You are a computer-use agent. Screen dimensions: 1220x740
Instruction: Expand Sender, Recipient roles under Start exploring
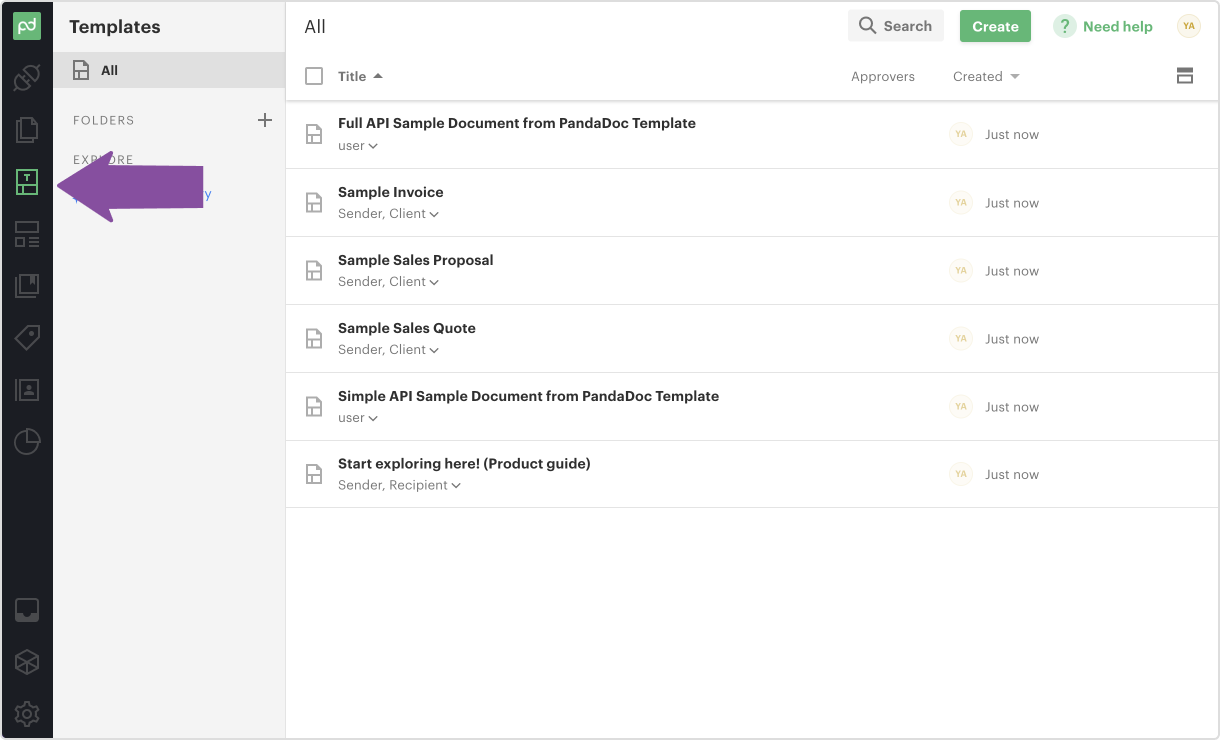tap(400, 486)
